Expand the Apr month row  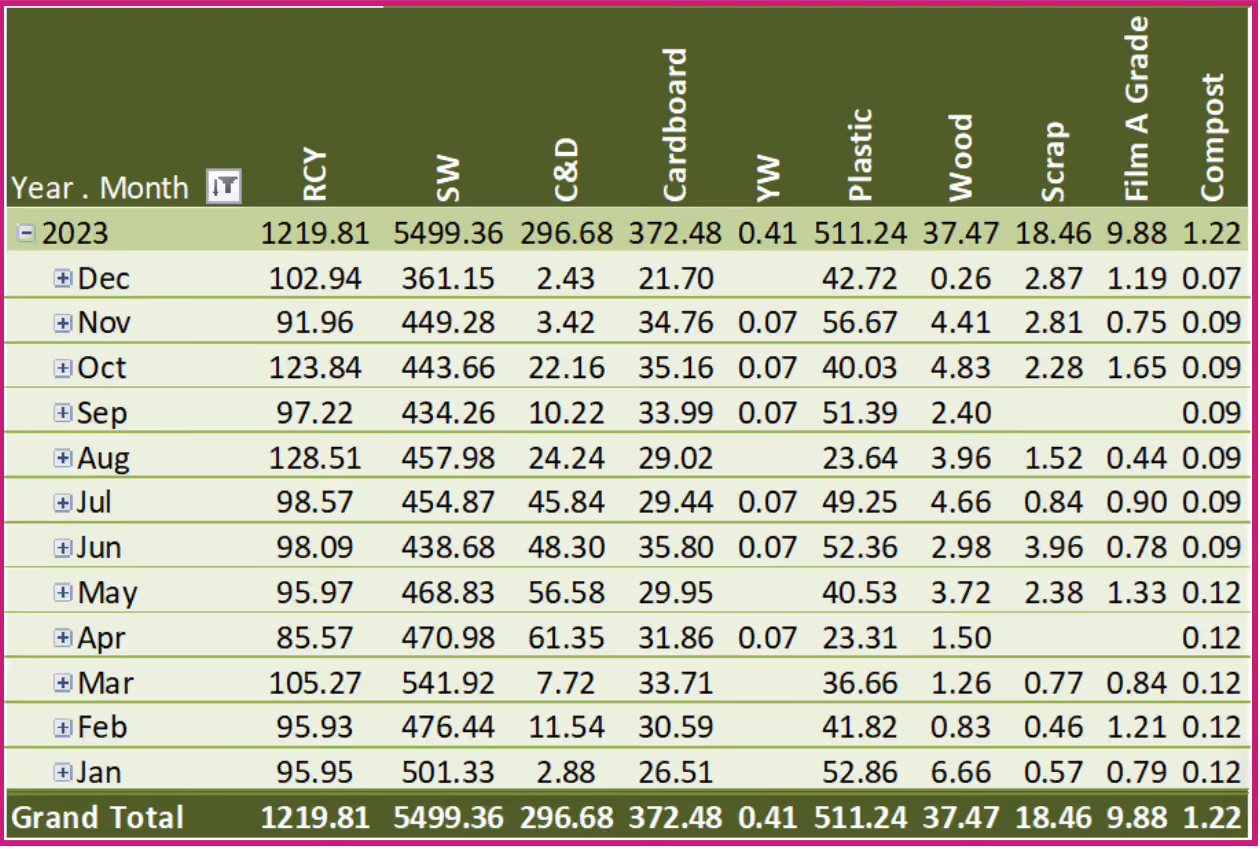point(63,637)
